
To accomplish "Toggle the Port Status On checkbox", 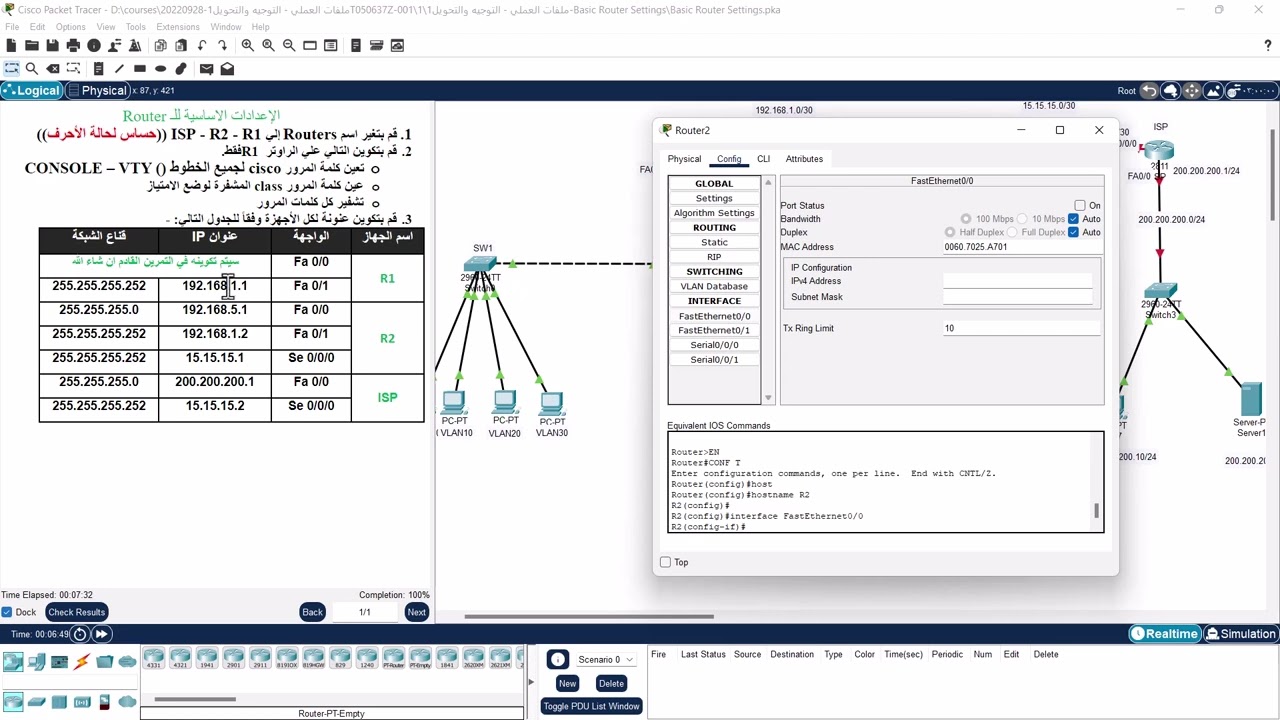I will [x=1080, y=206].
